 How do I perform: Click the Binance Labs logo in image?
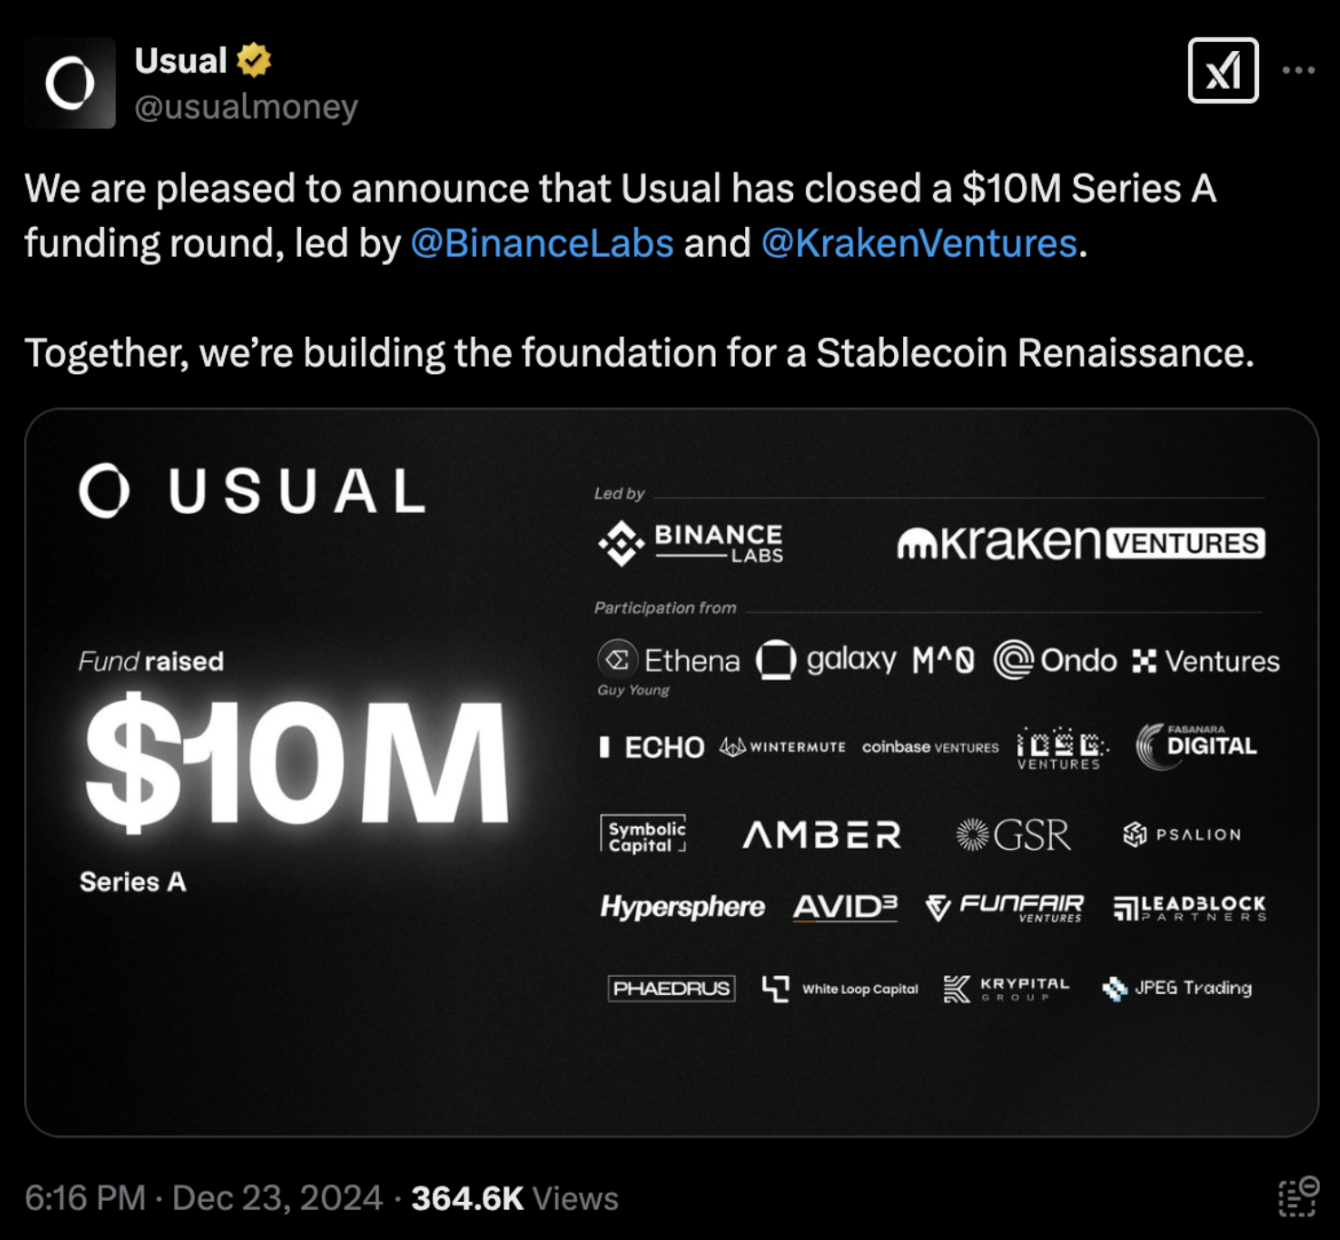click(691, 543)
